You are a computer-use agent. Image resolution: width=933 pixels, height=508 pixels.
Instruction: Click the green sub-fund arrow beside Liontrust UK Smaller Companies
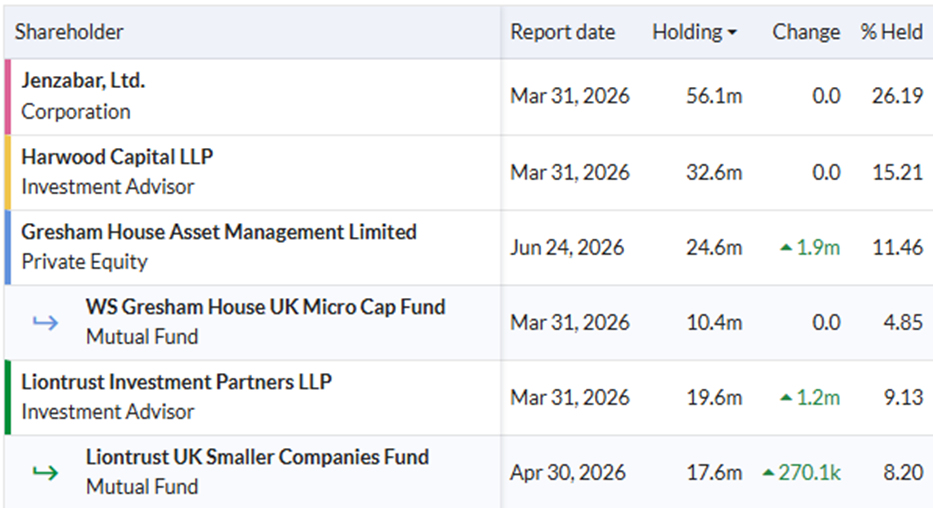45,473
